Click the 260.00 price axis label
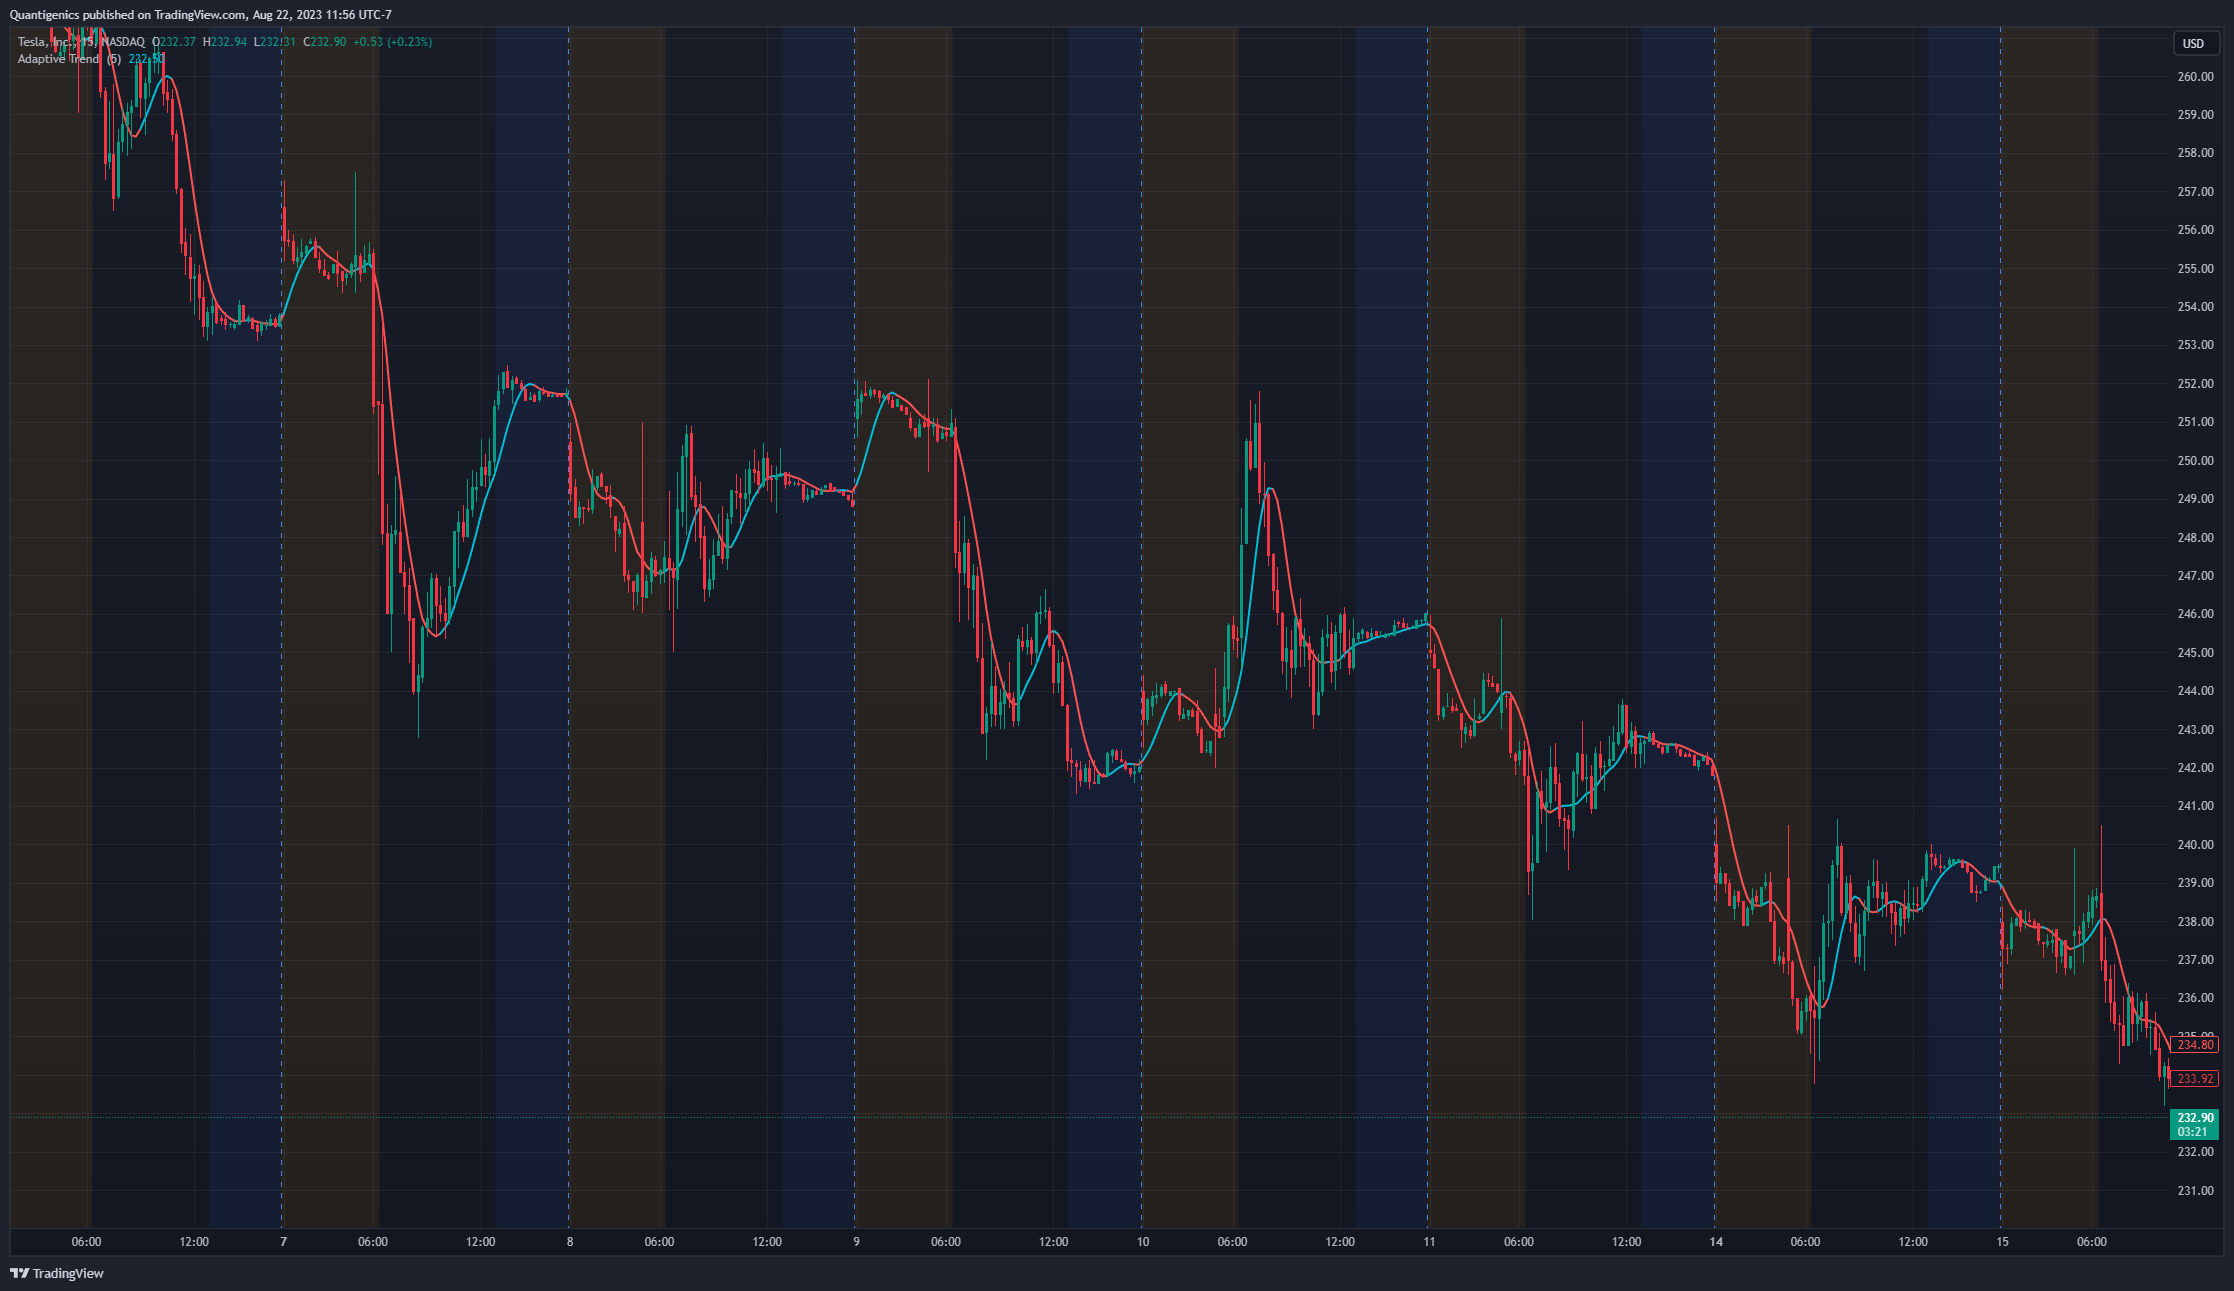Image resolution: width=2234 pixels, height=1291 pixels. click(2195, 77)
